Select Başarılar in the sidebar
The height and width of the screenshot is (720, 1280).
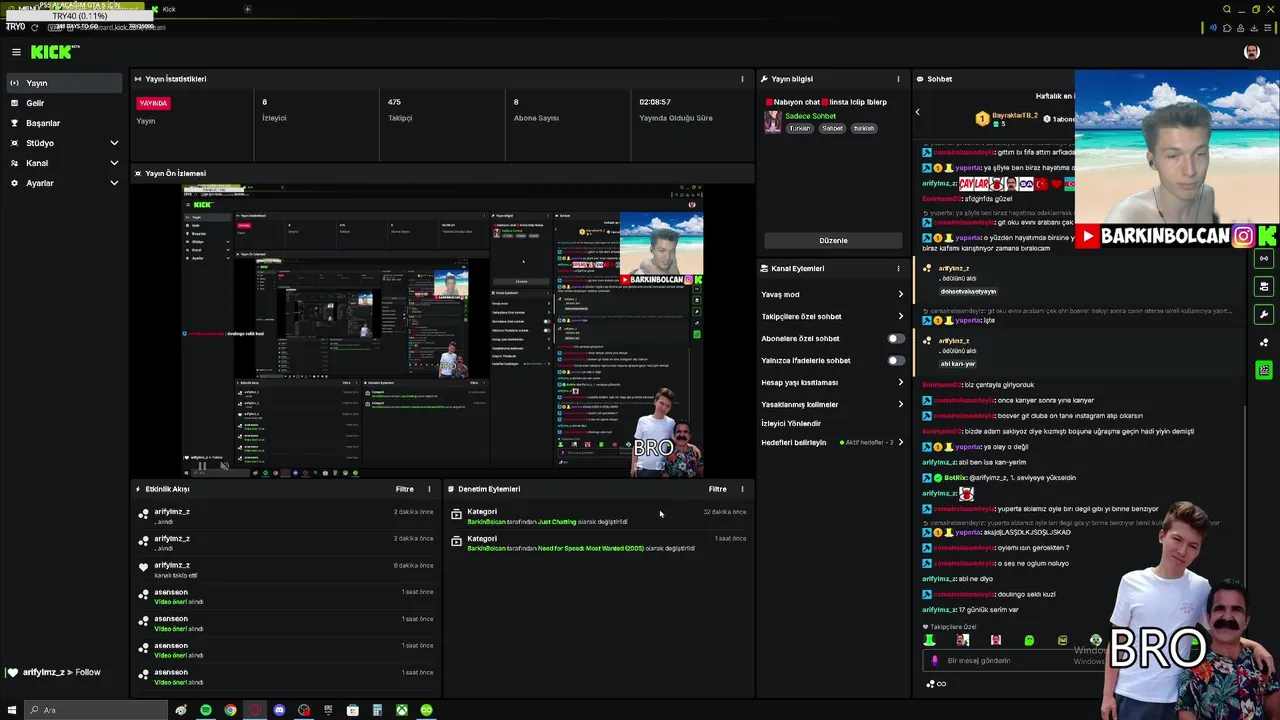pyautogui.click(x=65, y=123)
